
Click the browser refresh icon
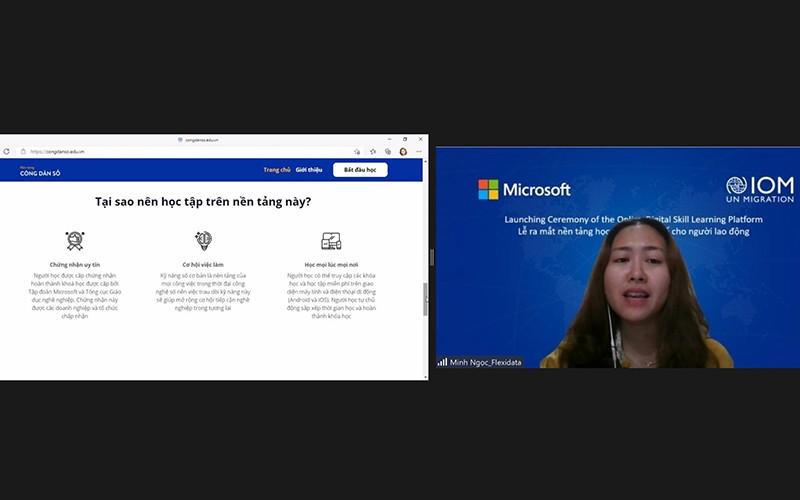click(x=7, y=152)
